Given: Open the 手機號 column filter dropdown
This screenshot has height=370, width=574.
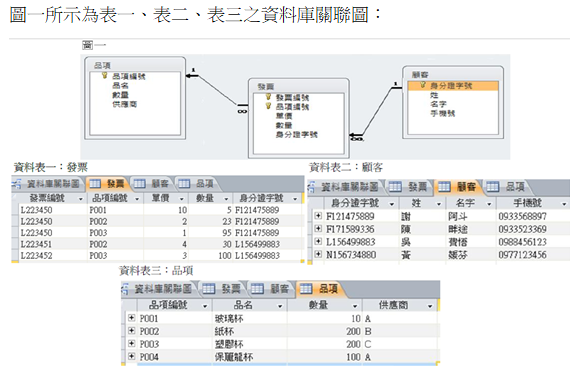Looking at the screenshot, I should click(564, 204).
